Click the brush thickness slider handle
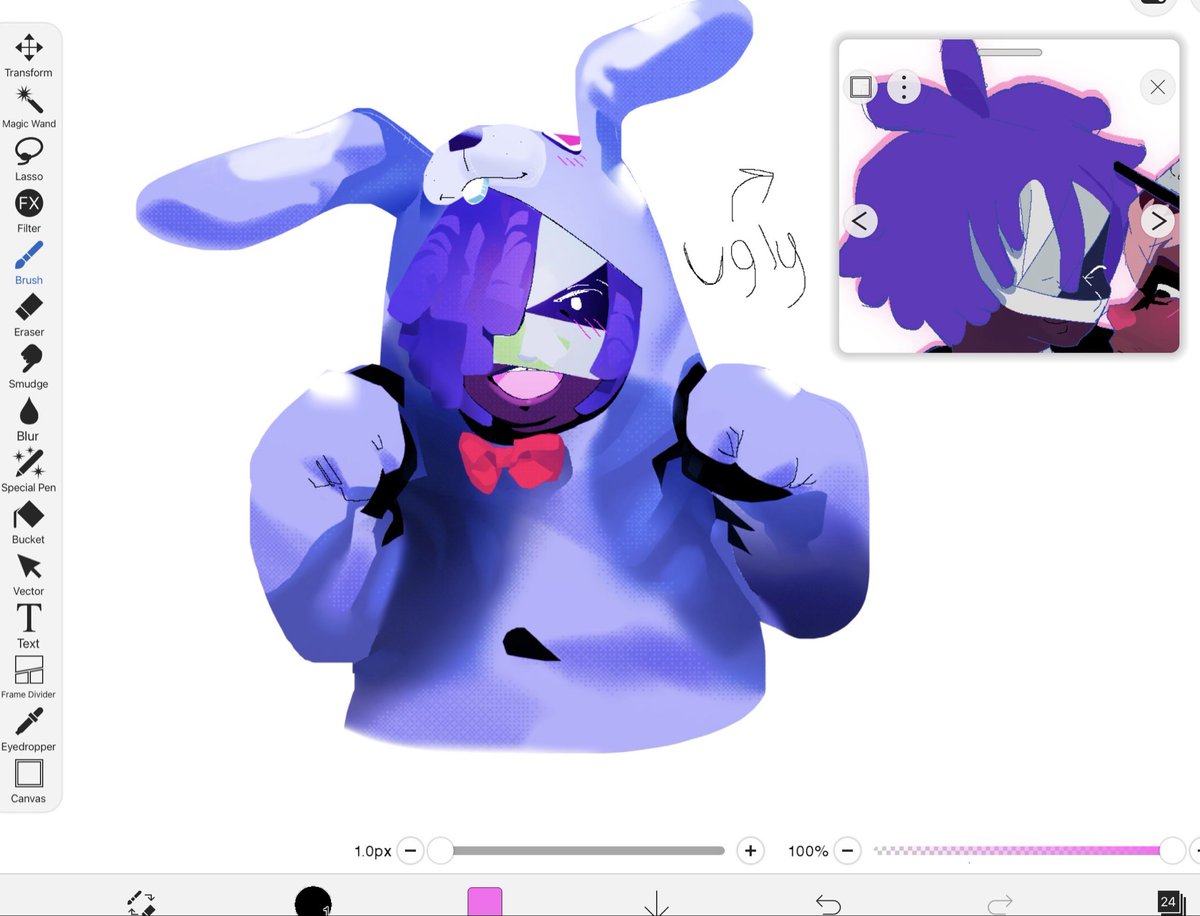Viewport: 1200px width, 916px height. [x=440, y=851]
